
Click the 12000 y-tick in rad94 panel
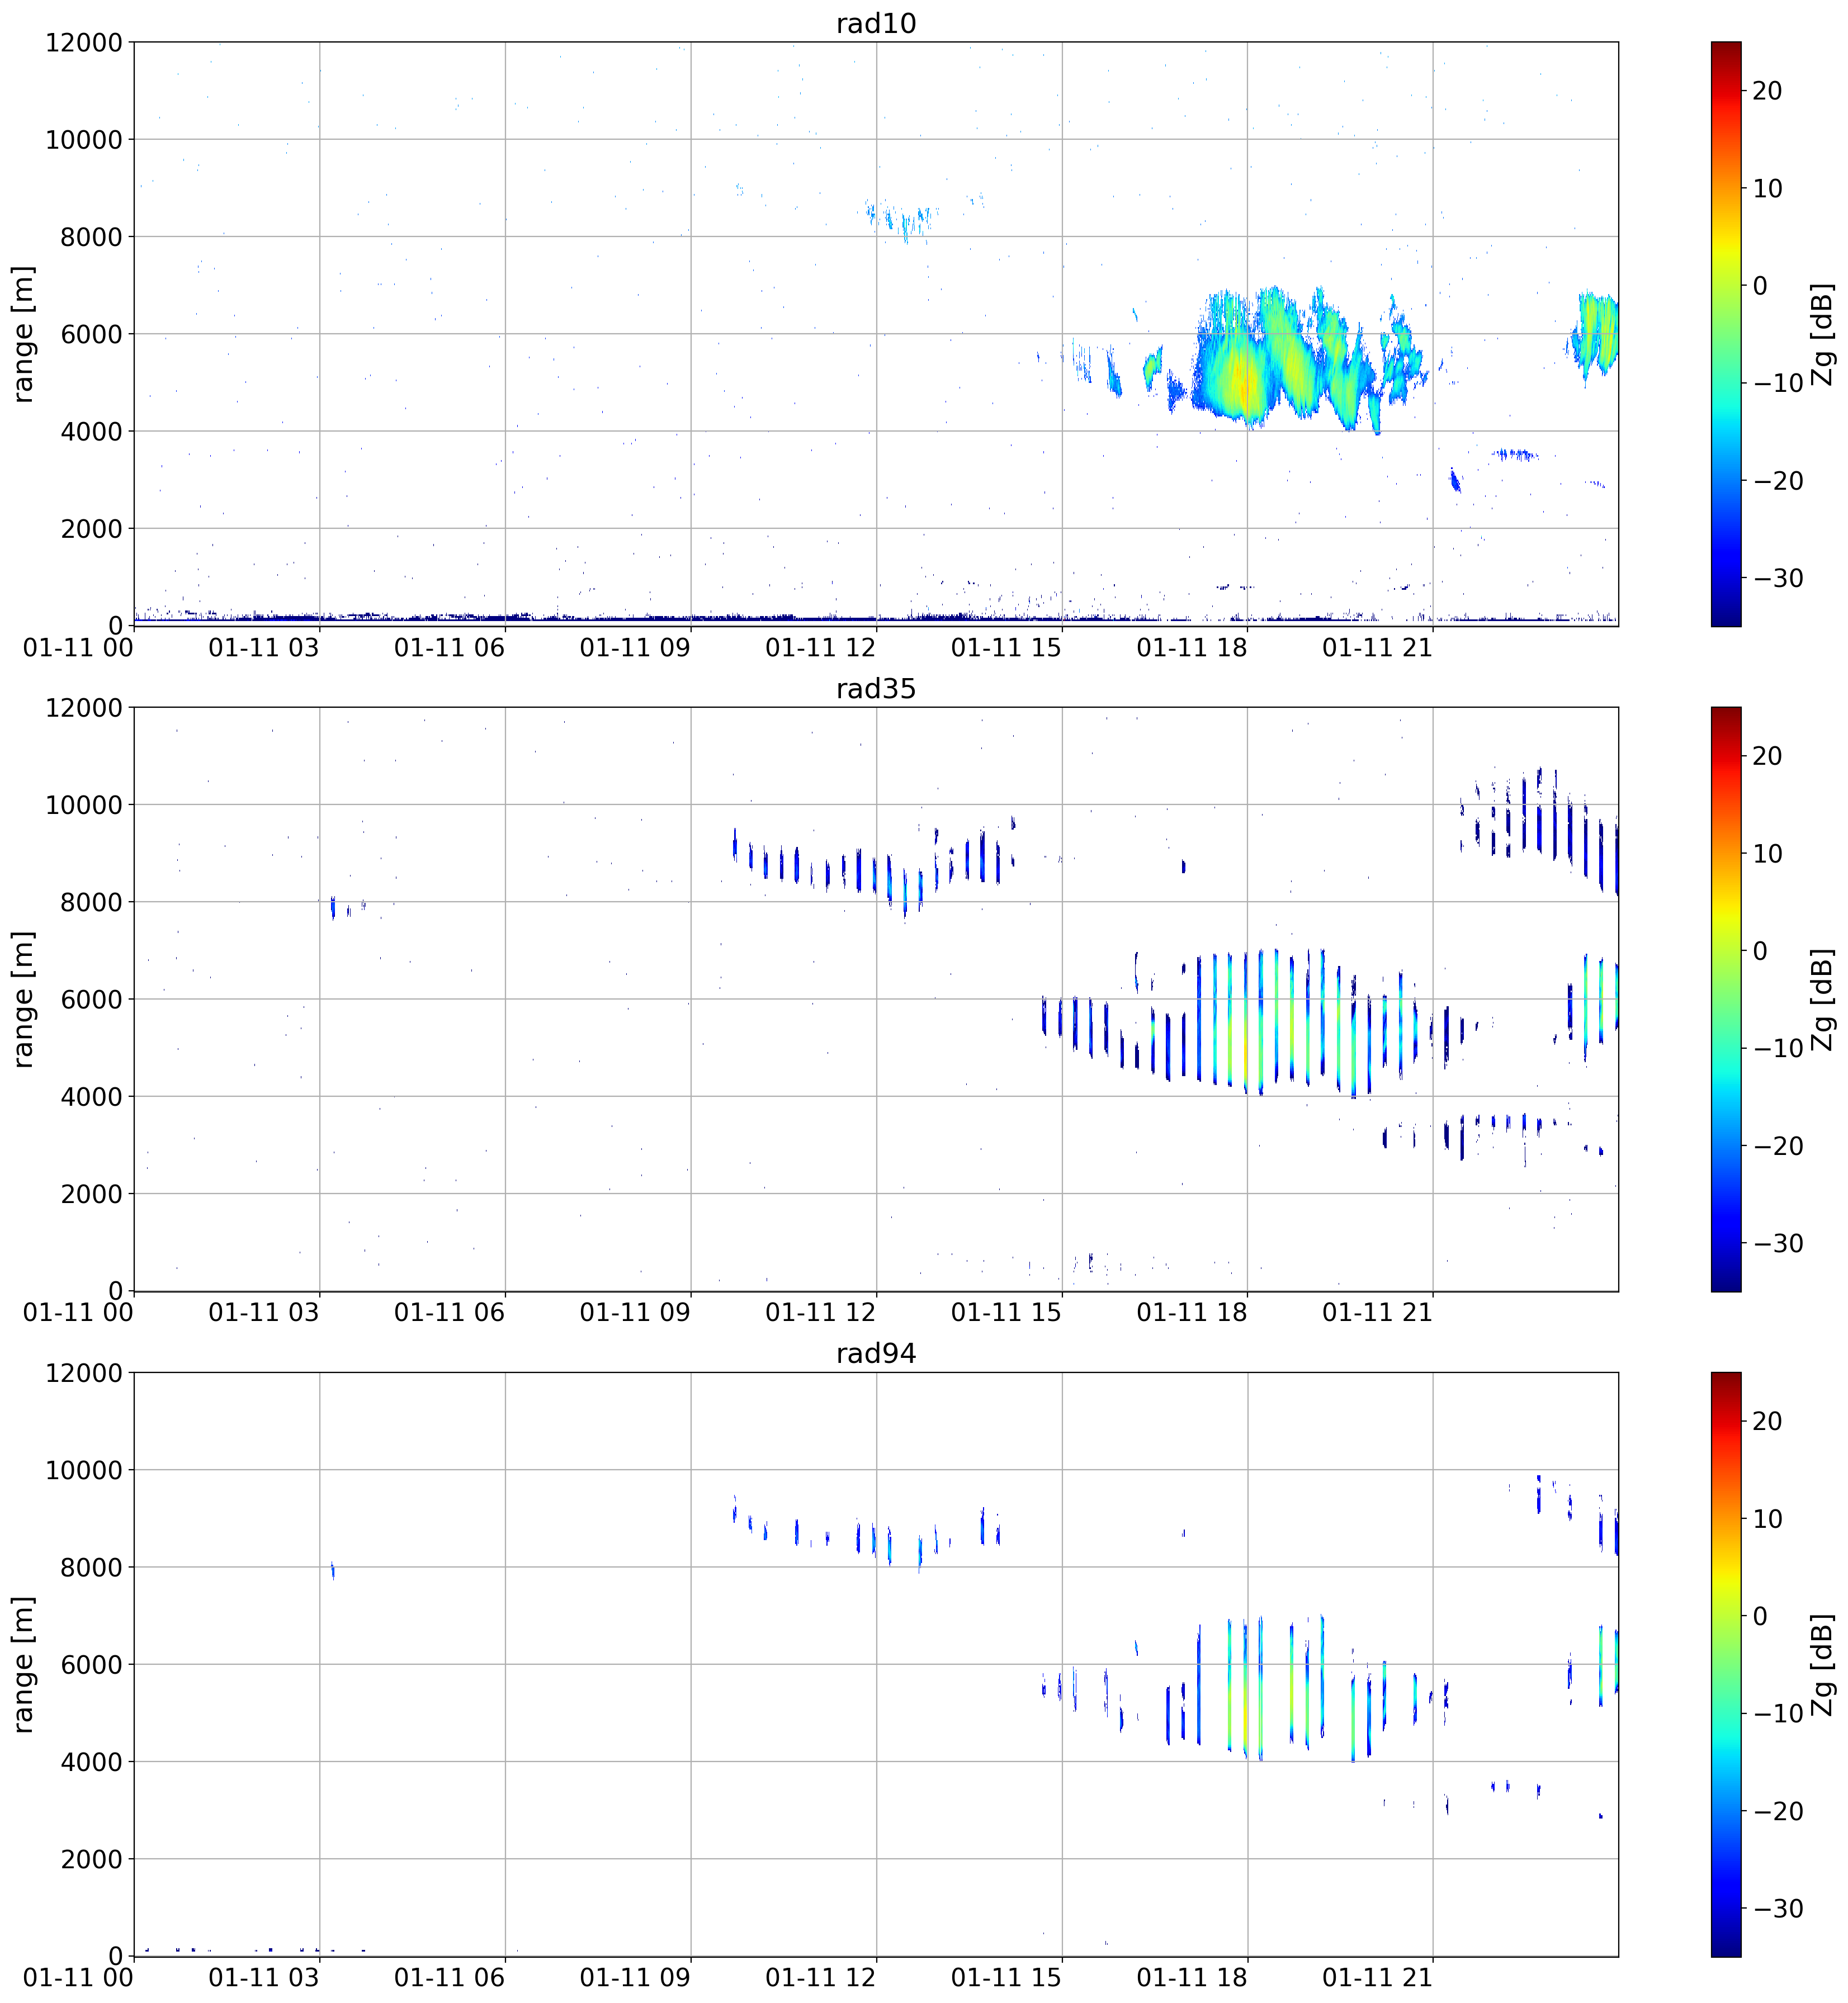(x=84, y=1372)
